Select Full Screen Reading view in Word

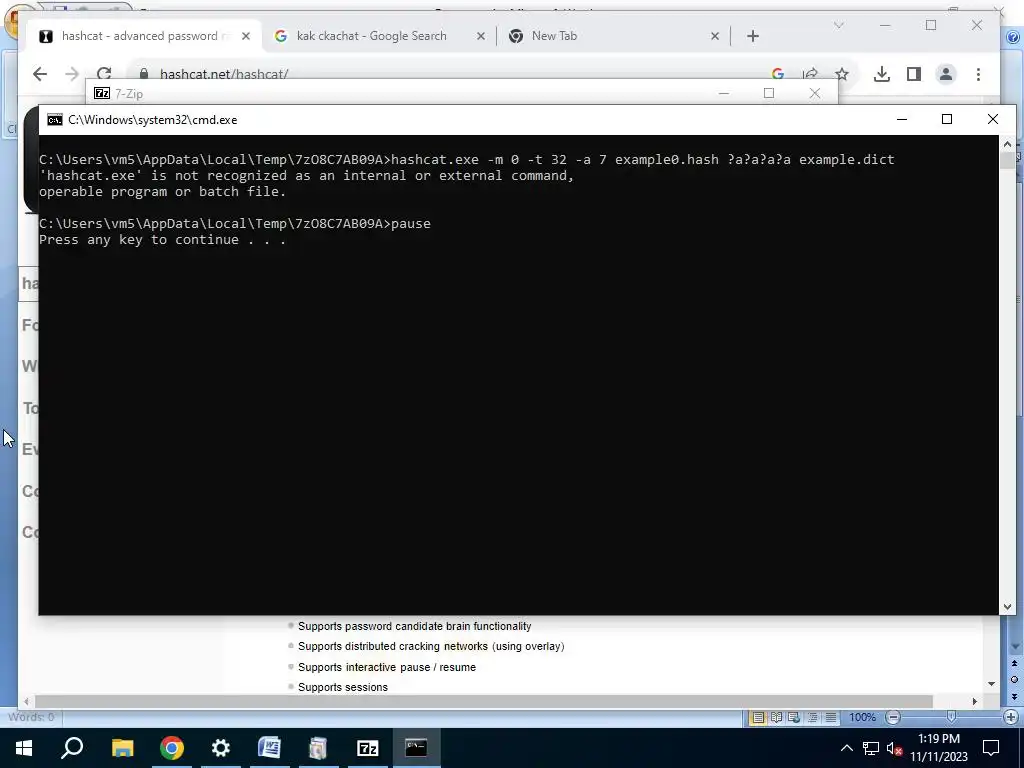click(x=776, y=717)
